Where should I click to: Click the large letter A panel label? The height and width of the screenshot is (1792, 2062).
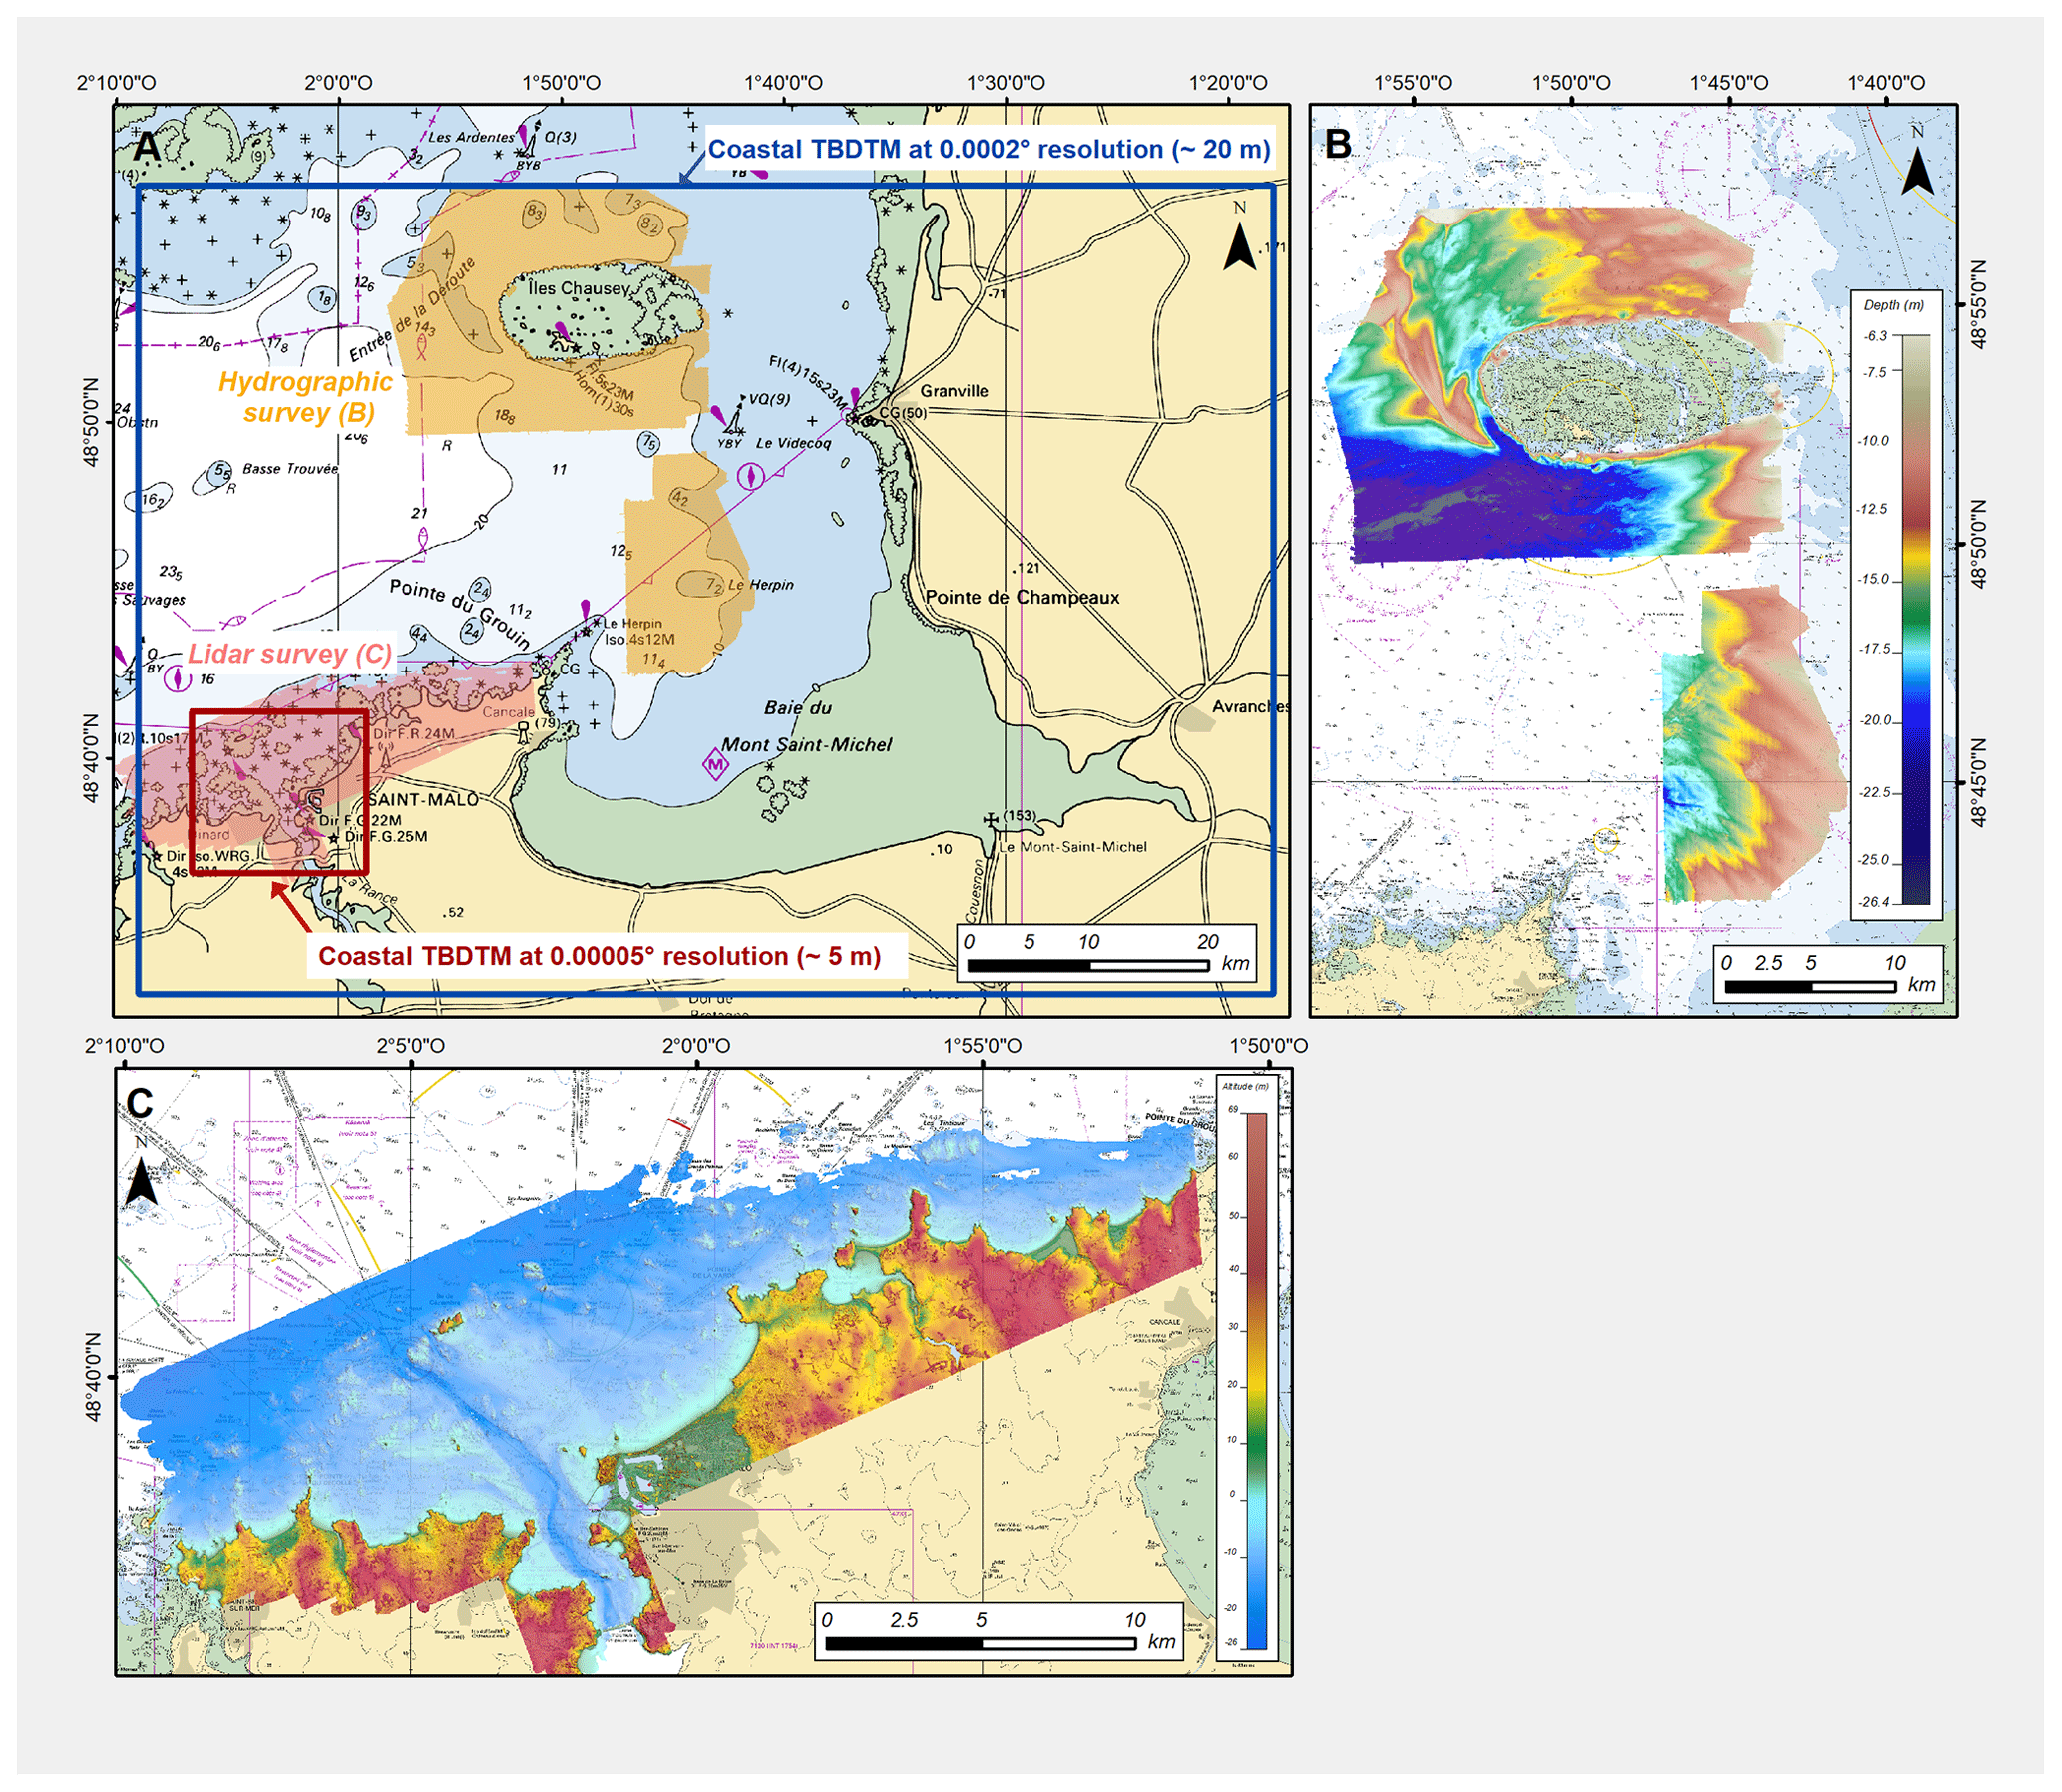[x=147, y=147]
